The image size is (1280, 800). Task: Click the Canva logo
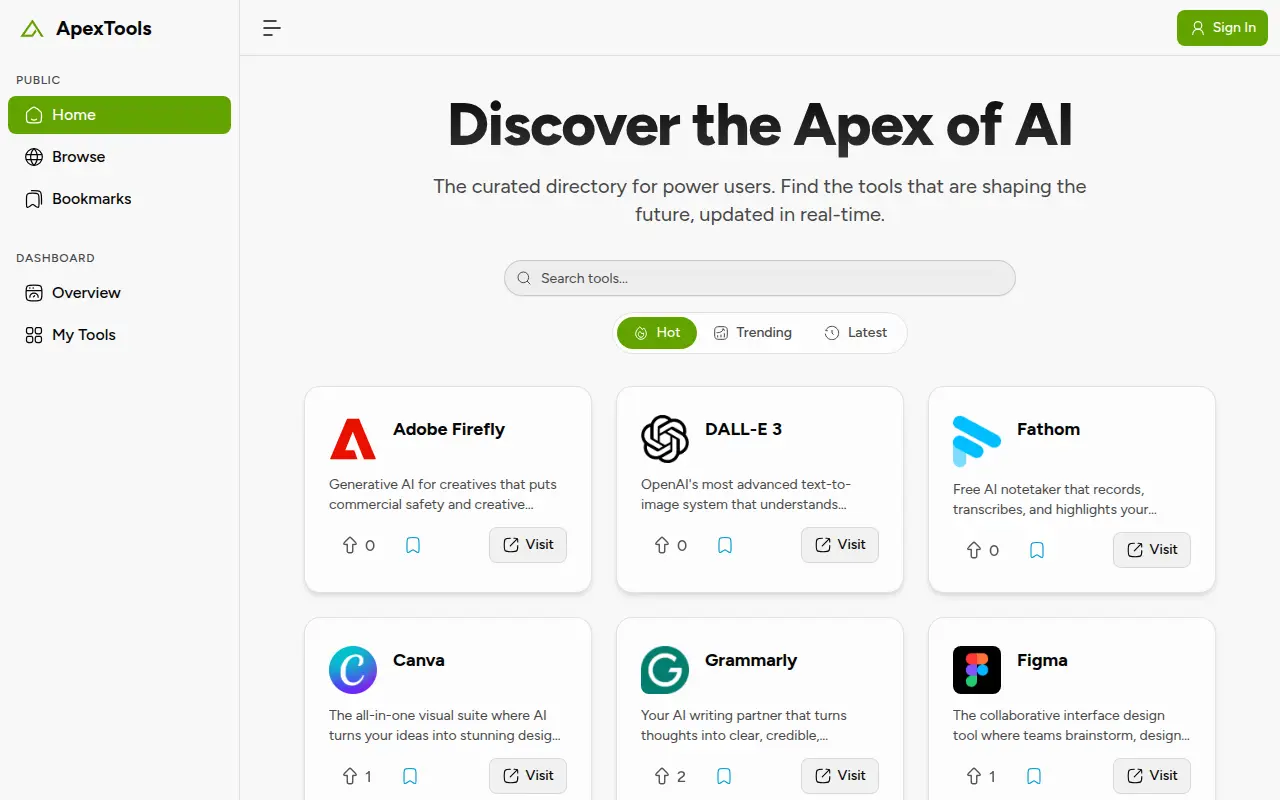click(x=353, y=670)
